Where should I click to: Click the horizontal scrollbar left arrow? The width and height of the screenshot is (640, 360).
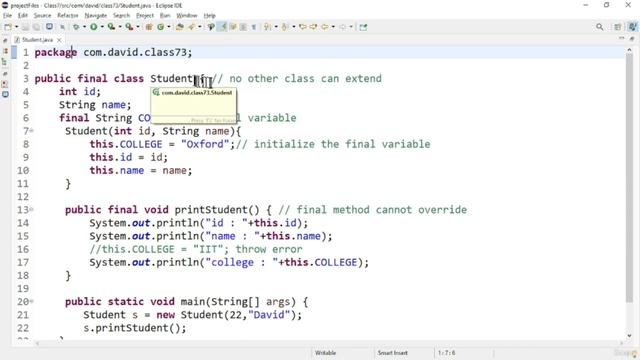[x=38, y=343]
